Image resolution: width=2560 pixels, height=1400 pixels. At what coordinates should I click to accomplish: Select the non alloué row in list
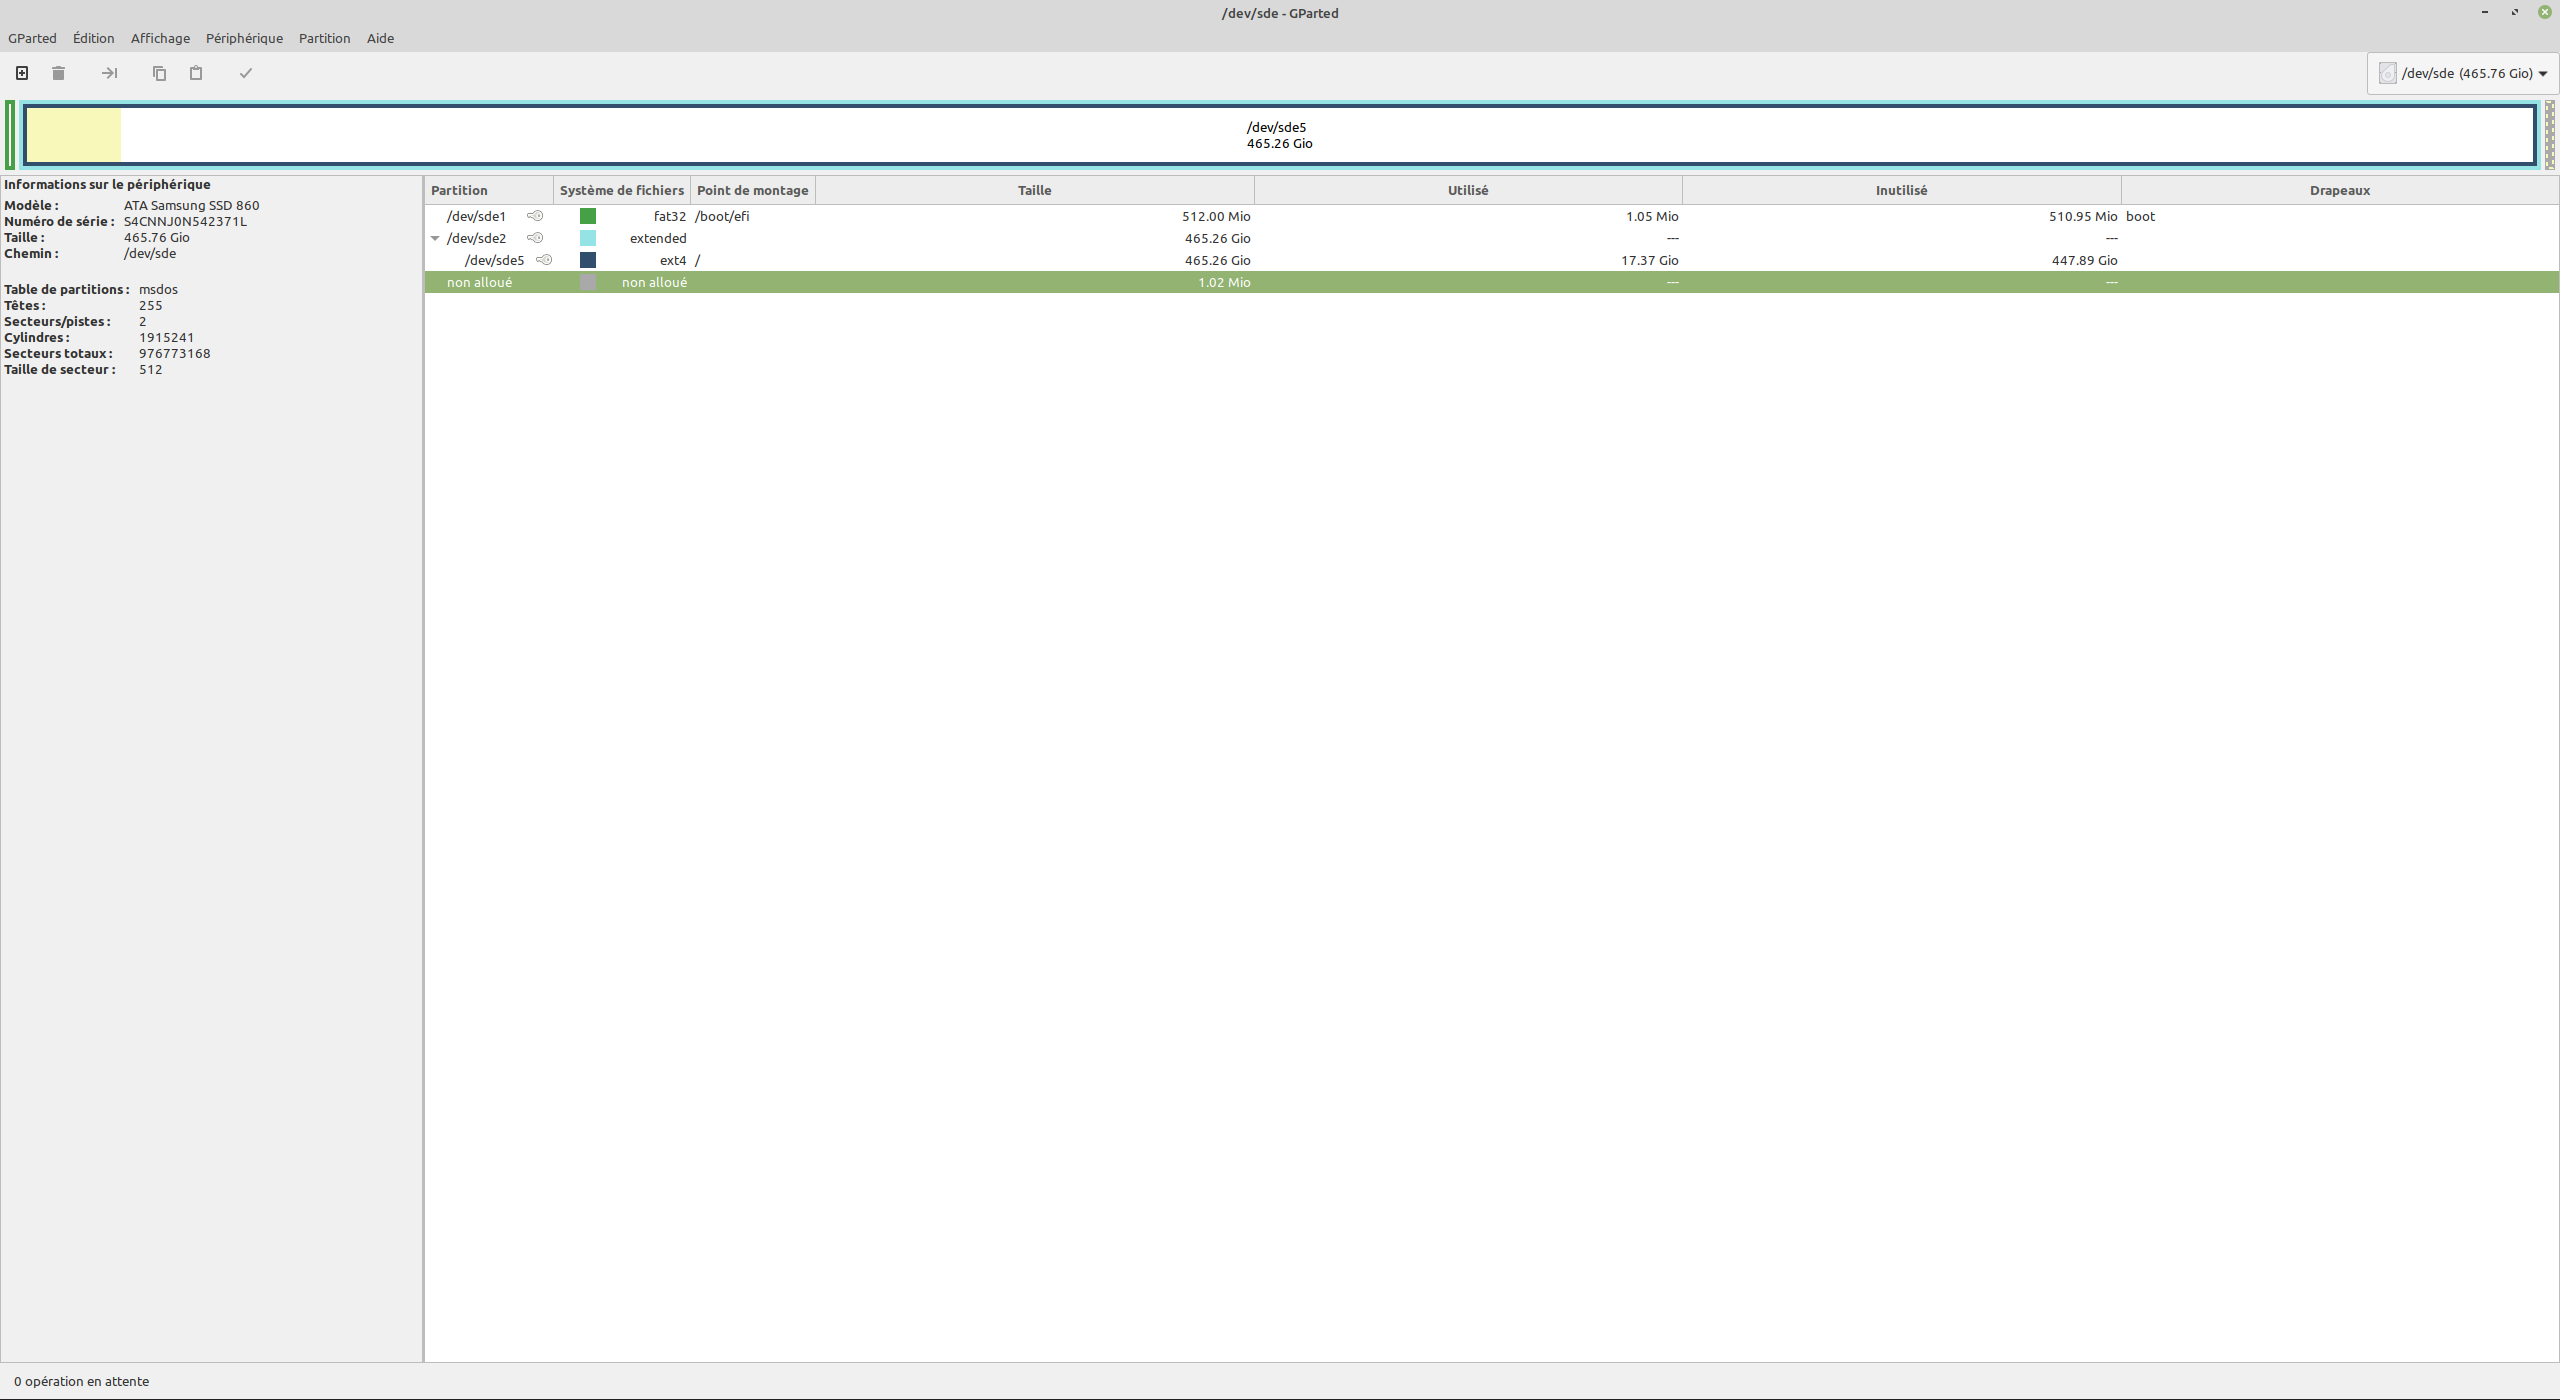tap(900, 282)
